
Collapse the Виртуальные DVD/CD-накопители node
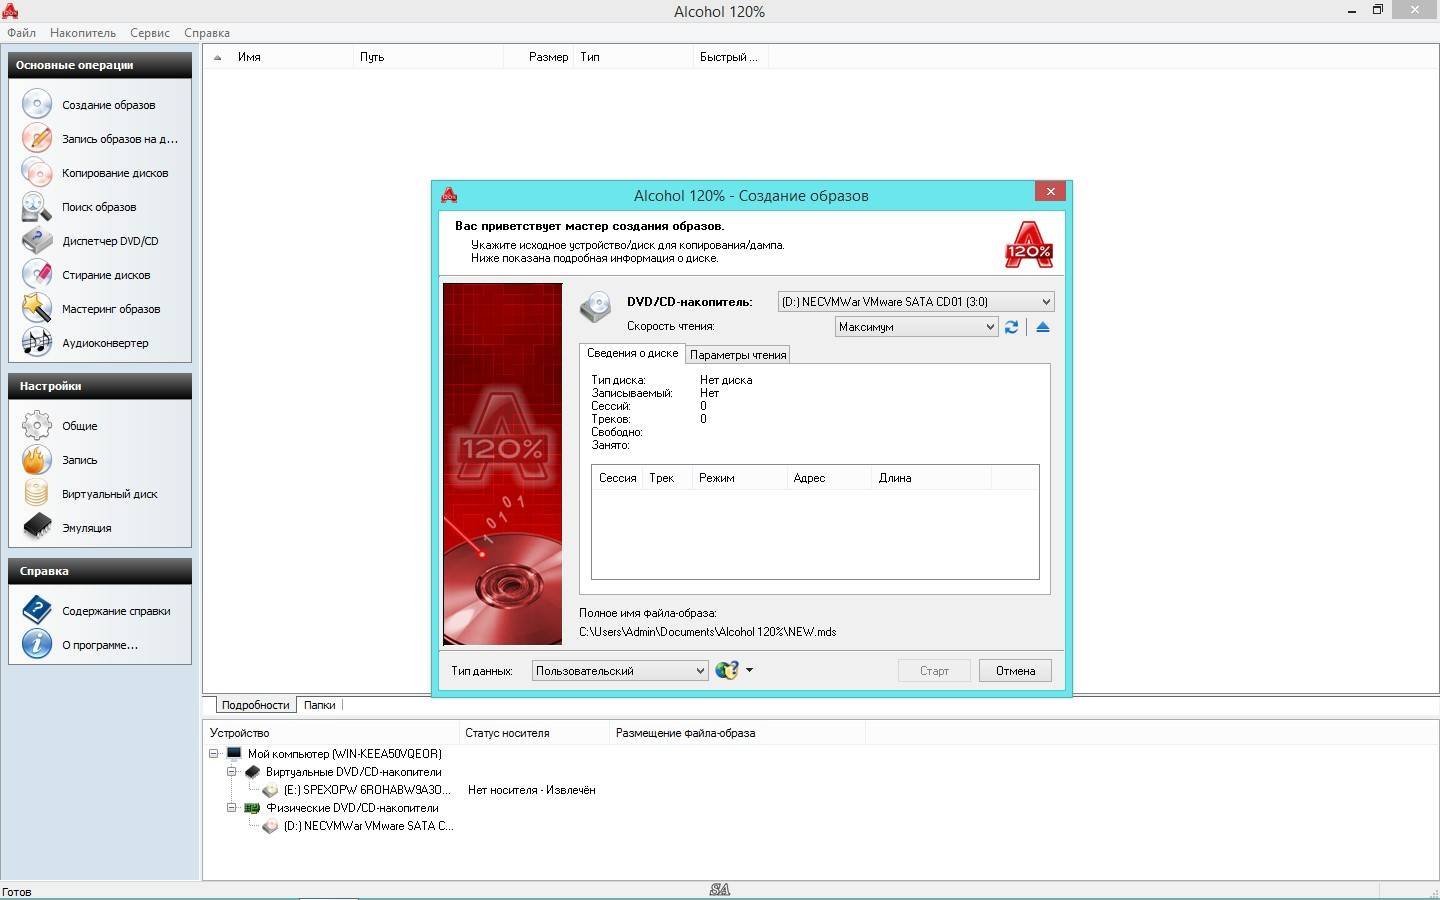coord(232,772)
